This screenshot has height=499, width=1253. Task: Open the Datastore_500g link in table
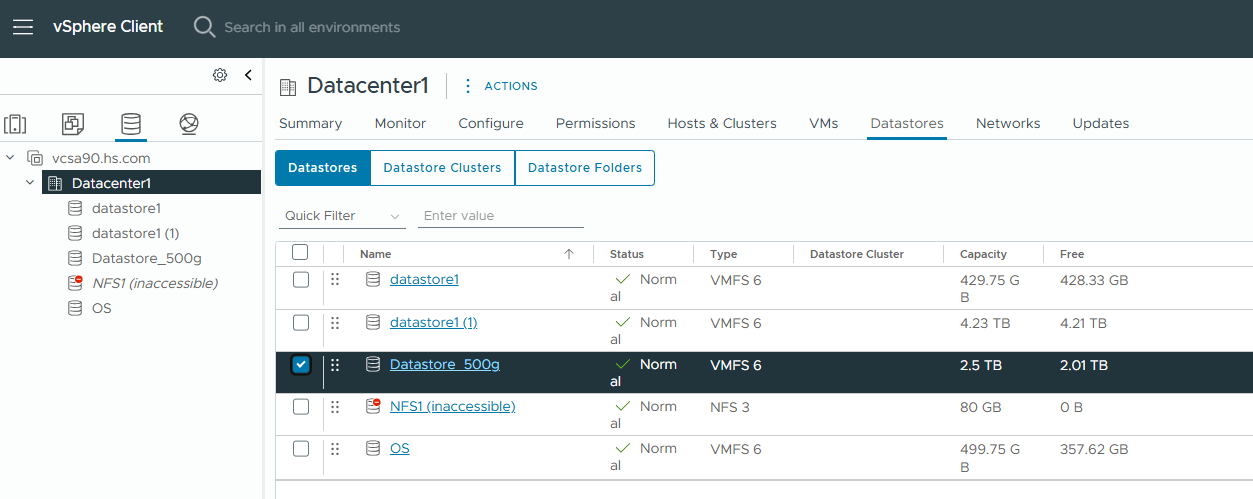click(x=445, y=364)
